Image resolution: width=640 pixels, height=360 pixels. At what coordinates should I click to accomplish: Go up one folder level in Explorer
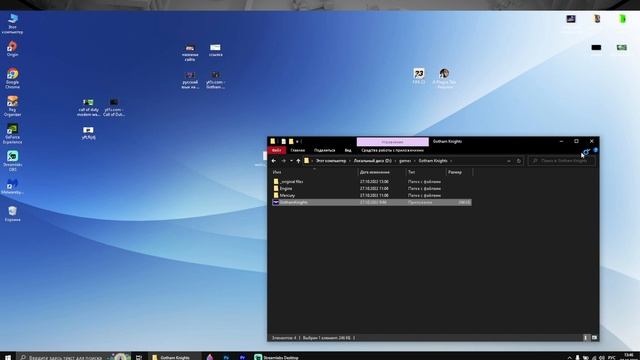click(298, 161)
